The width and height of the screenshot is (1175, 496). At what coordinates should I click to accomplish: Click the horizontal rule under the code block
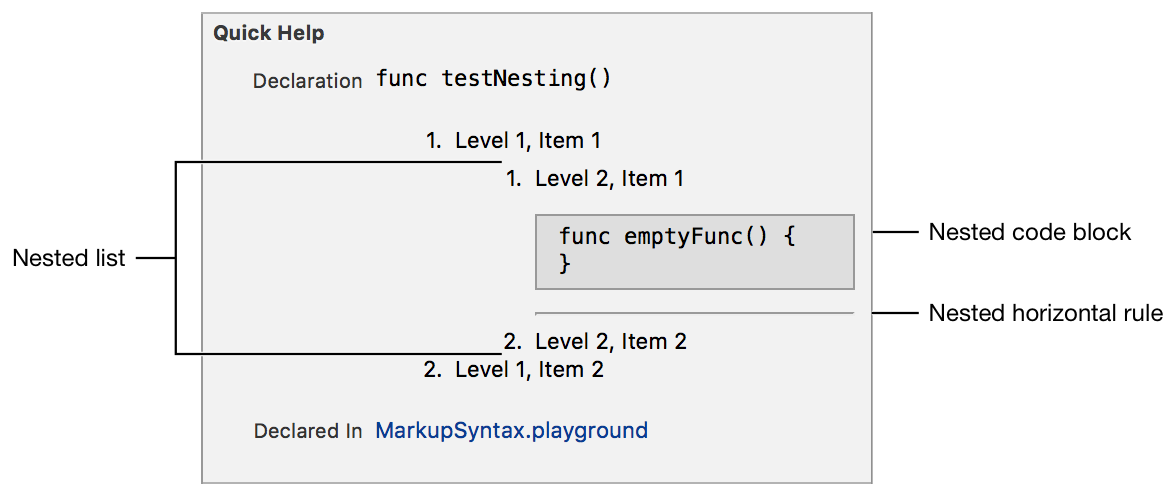click(694, 314)
